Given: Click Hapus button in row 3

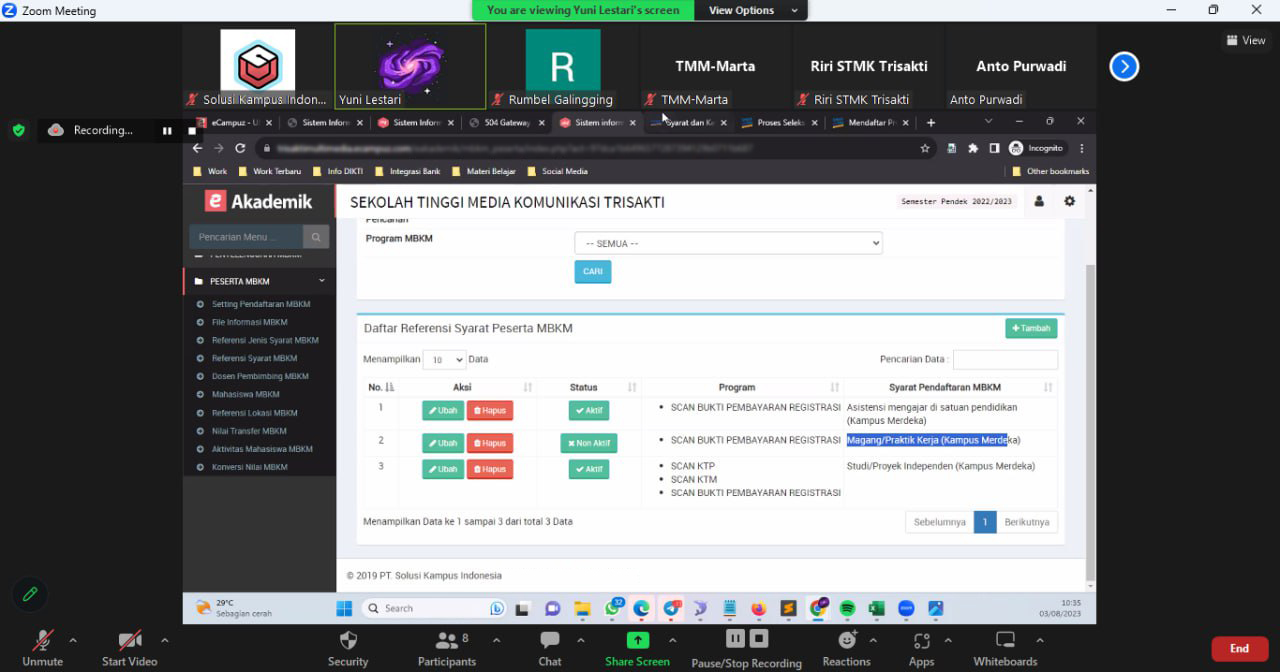Looking at the screenshot, I should tap(490, 469).
